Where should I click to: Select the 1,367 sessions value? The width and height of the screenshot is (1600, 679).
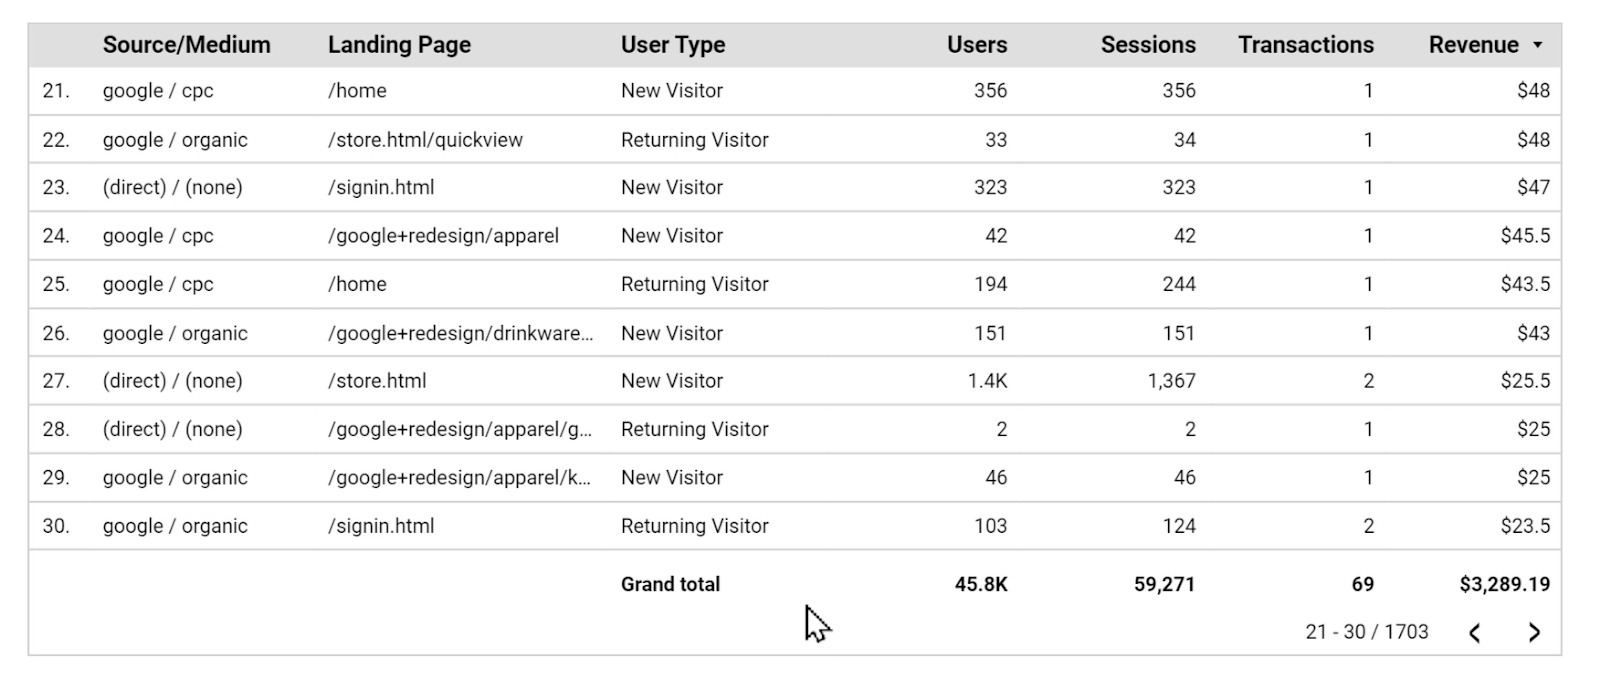pyautogui.click(x=1172, y=381)
